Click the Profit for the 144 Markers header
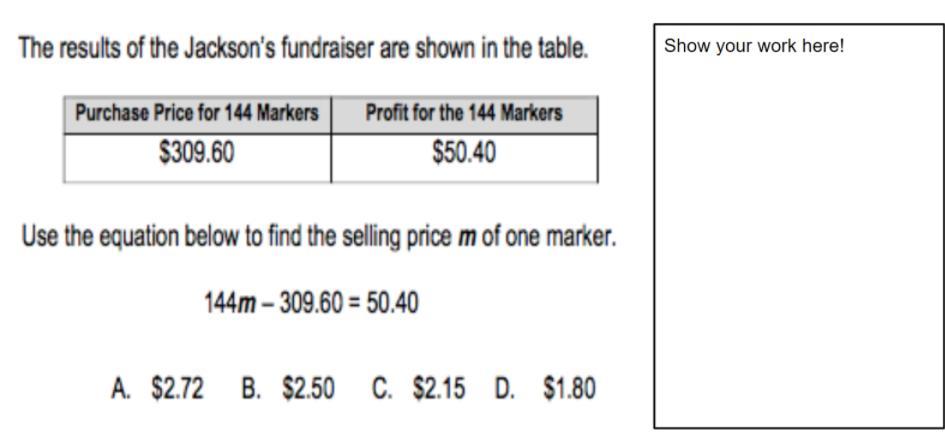The width and height of the screenshot is (945, 435). (464, 113)
